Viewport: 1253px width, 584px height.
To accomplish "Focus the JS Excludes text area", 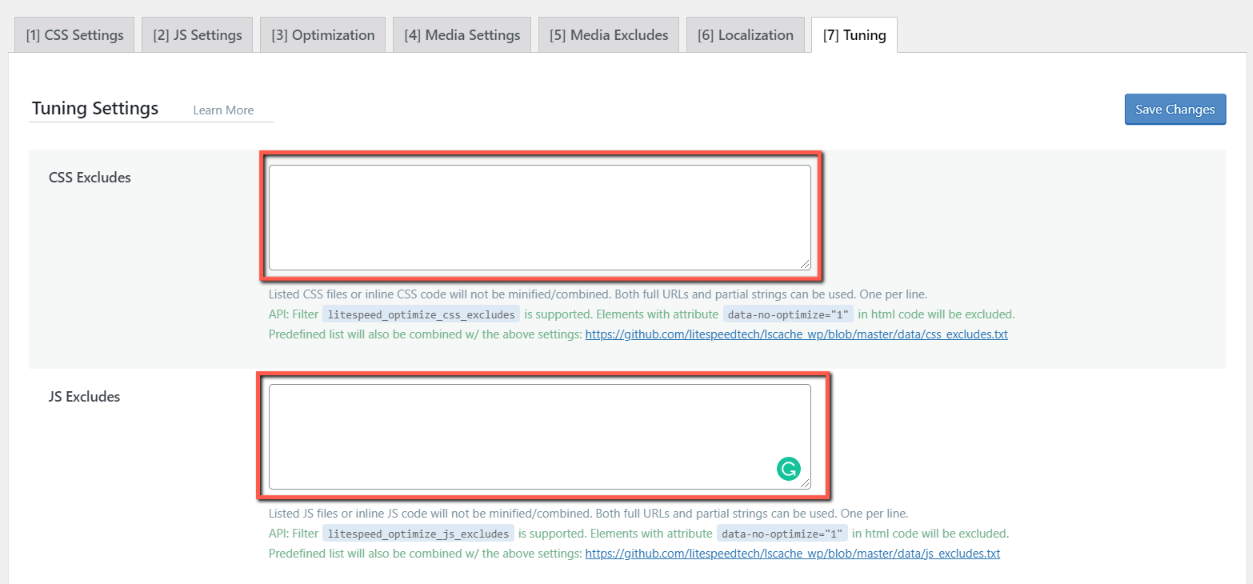I will 540,437.
